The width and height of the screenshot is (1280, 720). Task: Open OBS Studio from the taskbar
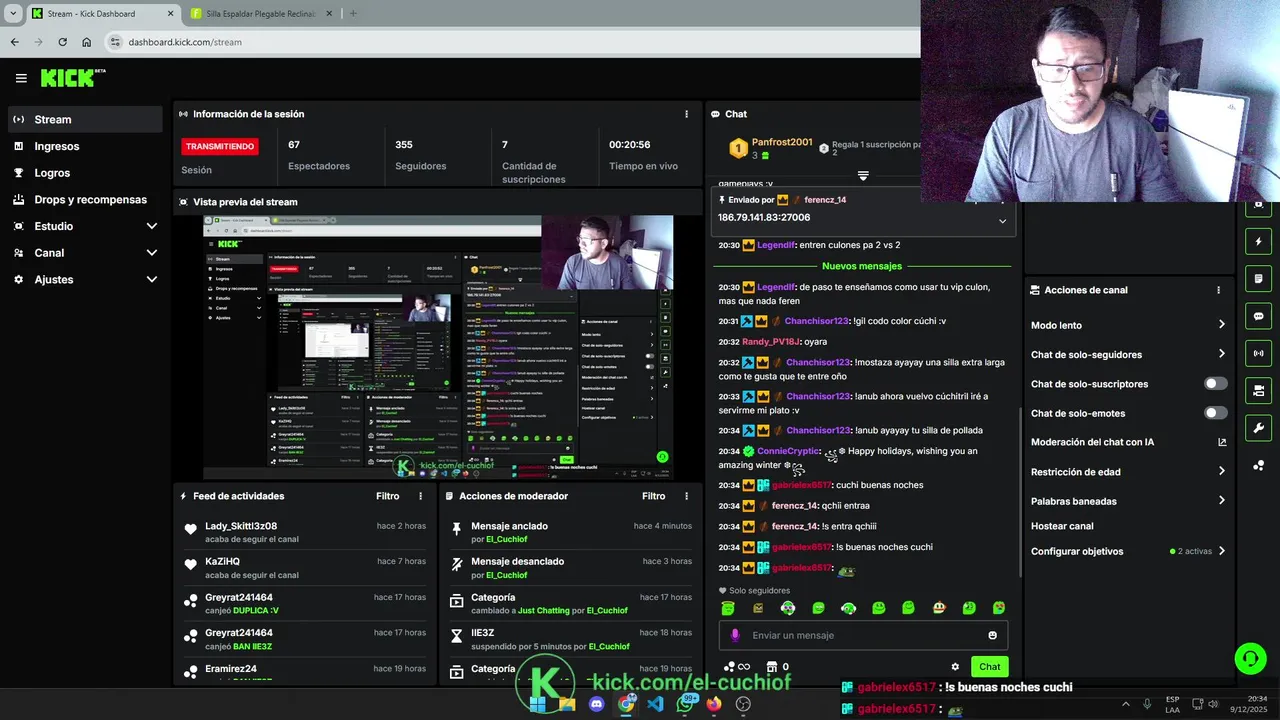pyautogui.click(x=743, y=704)
